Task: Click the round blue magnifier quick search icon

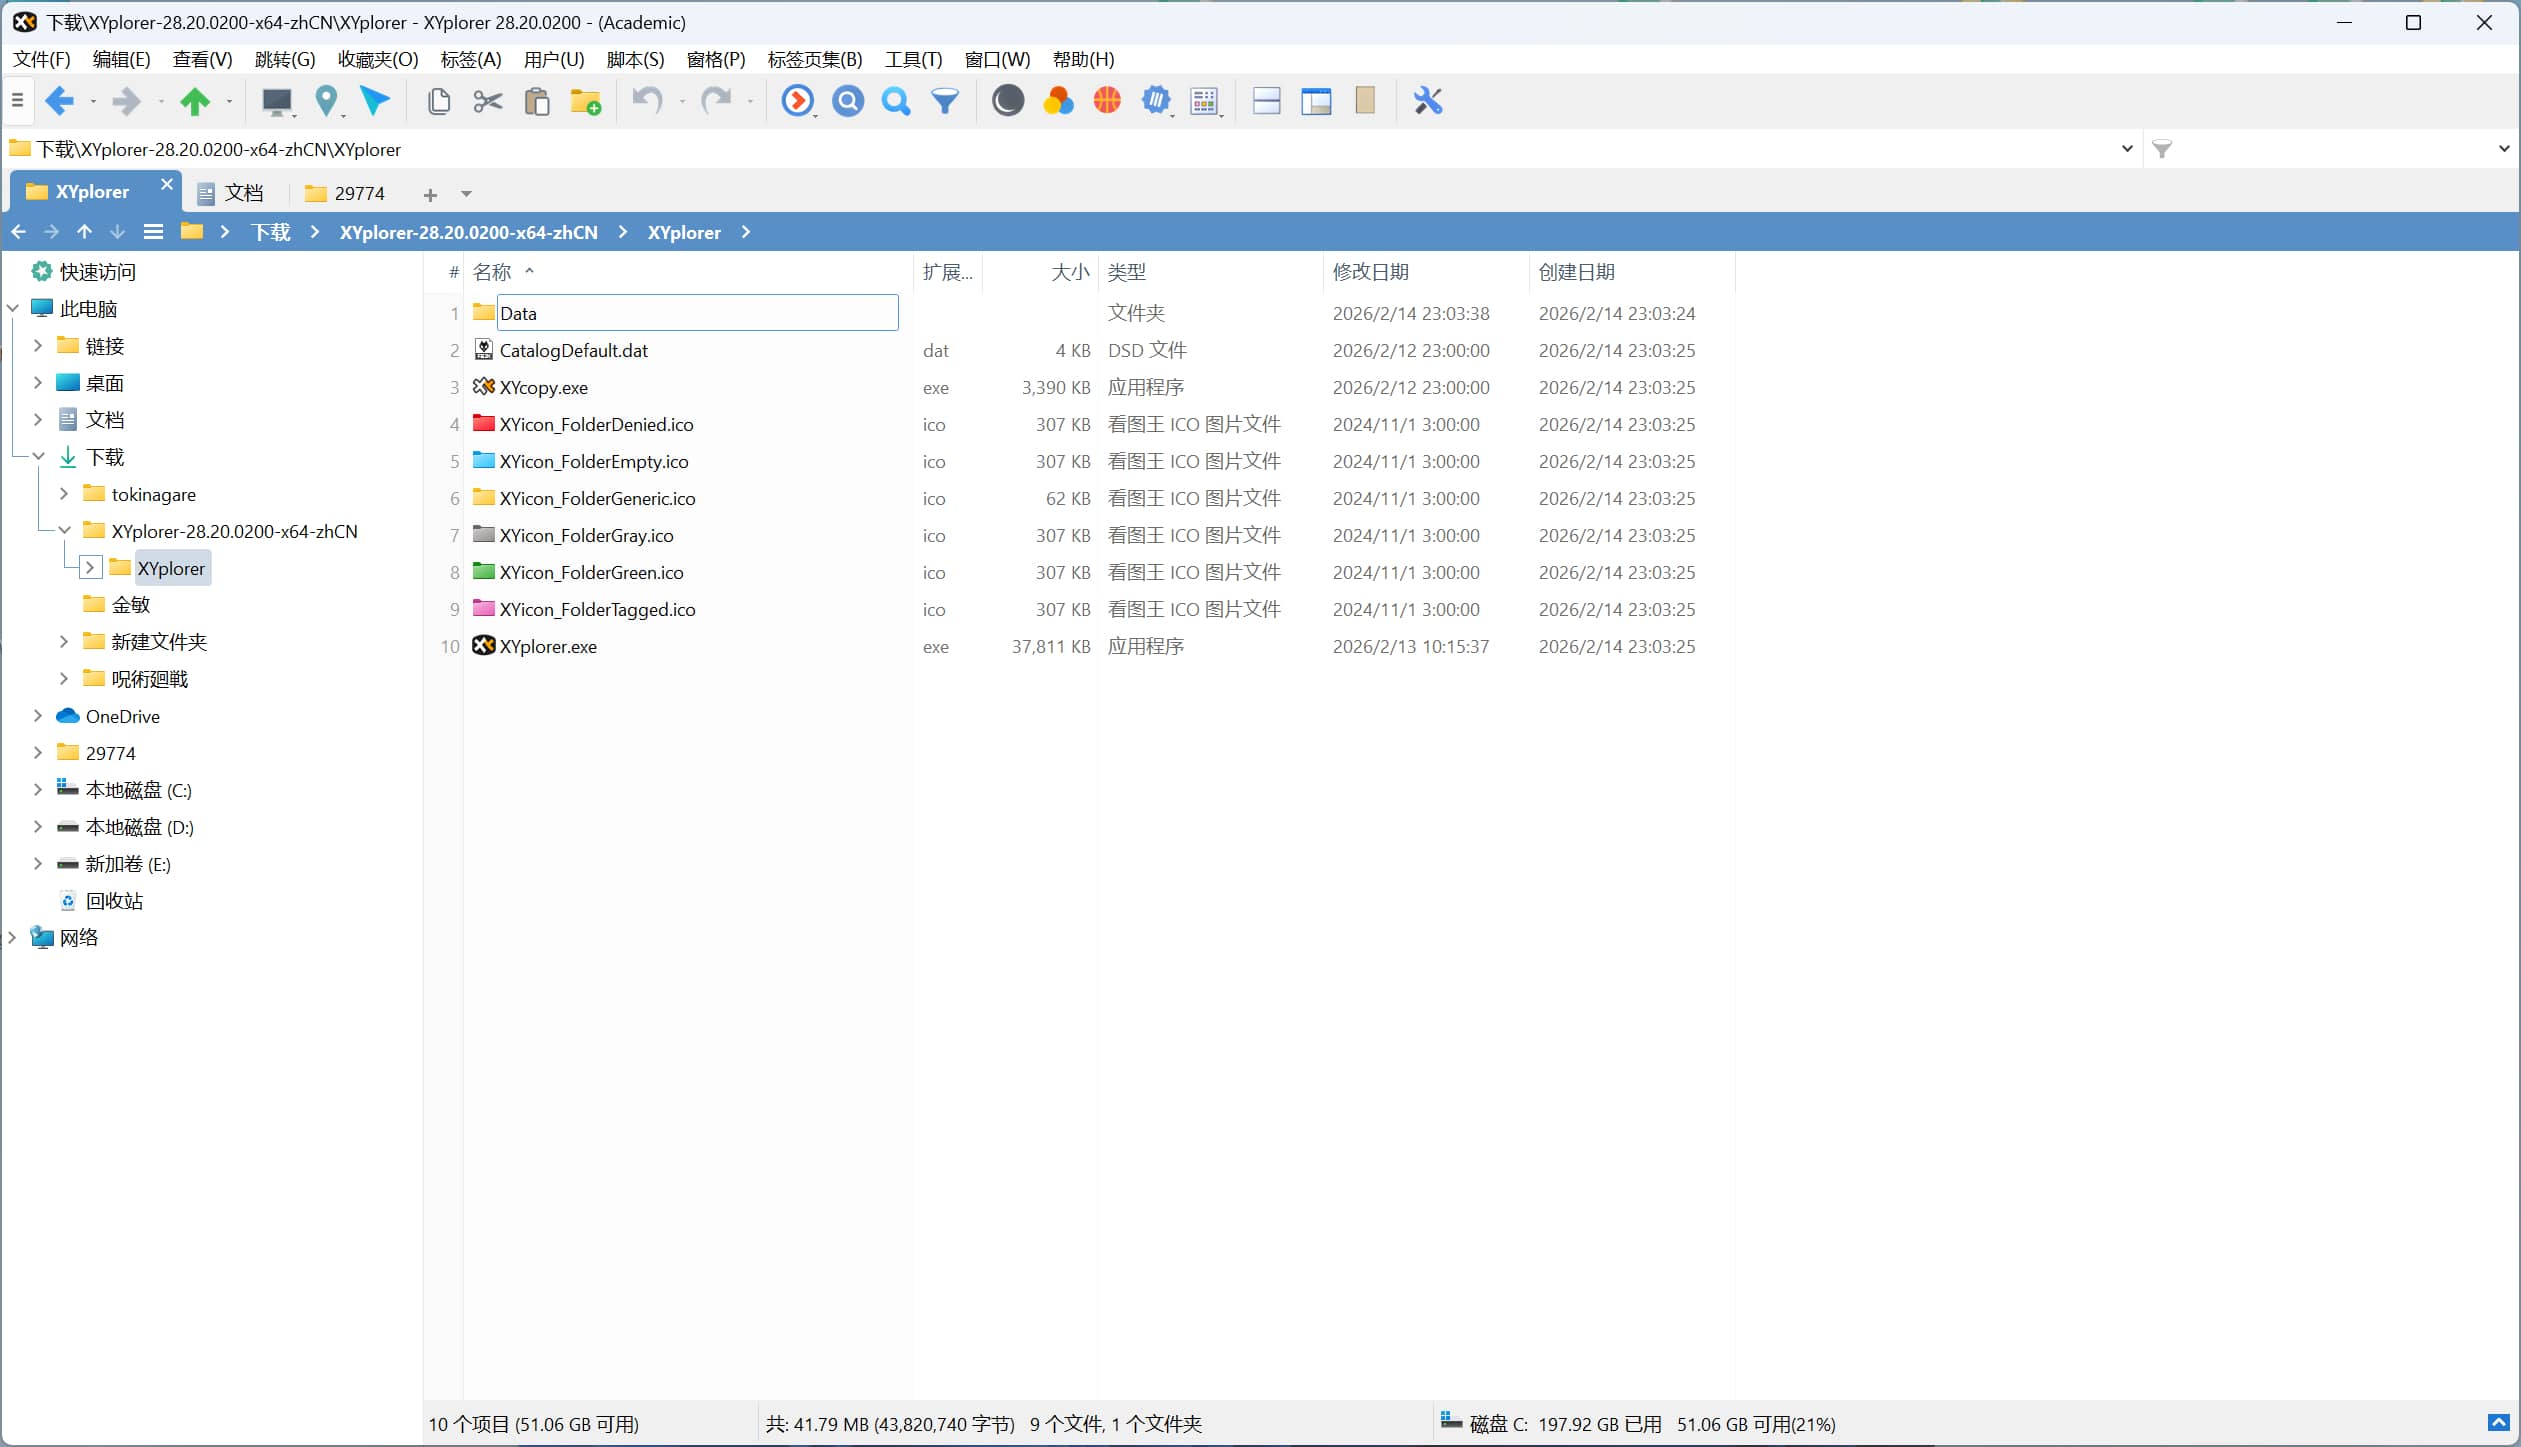Action: click(848, 101)
